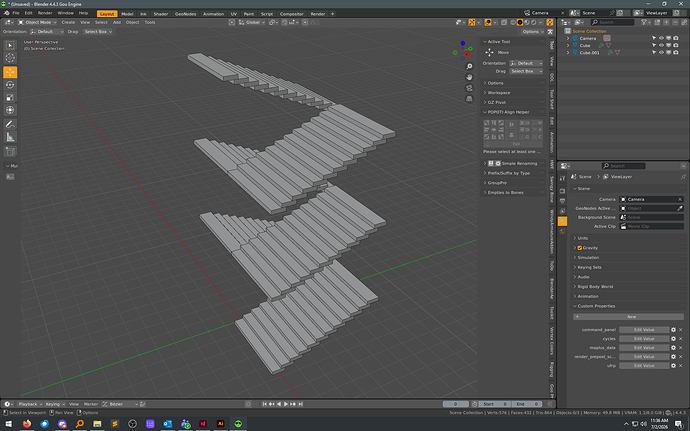Open the File menu

coord(16,13)
